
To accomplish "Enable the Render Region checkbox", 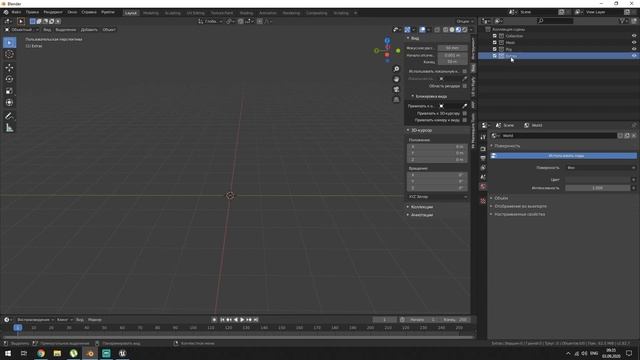I will coord(464,86).
